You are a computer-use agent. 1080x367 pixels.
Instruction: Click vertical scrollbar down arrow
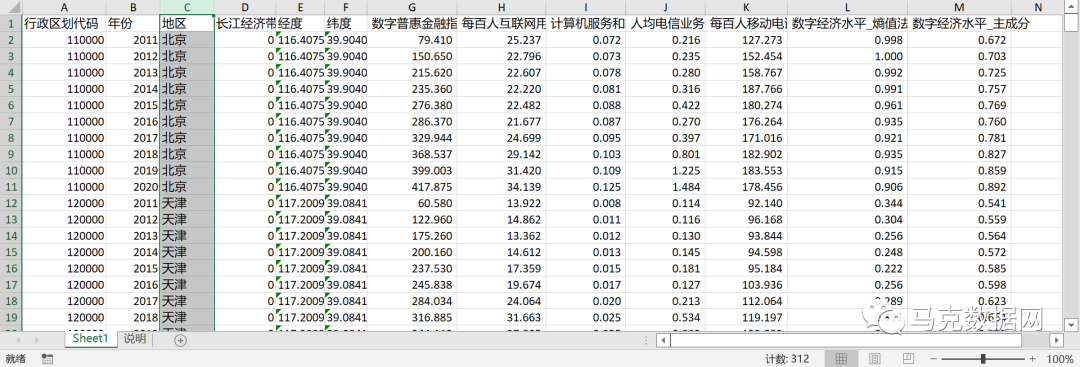1071,324
